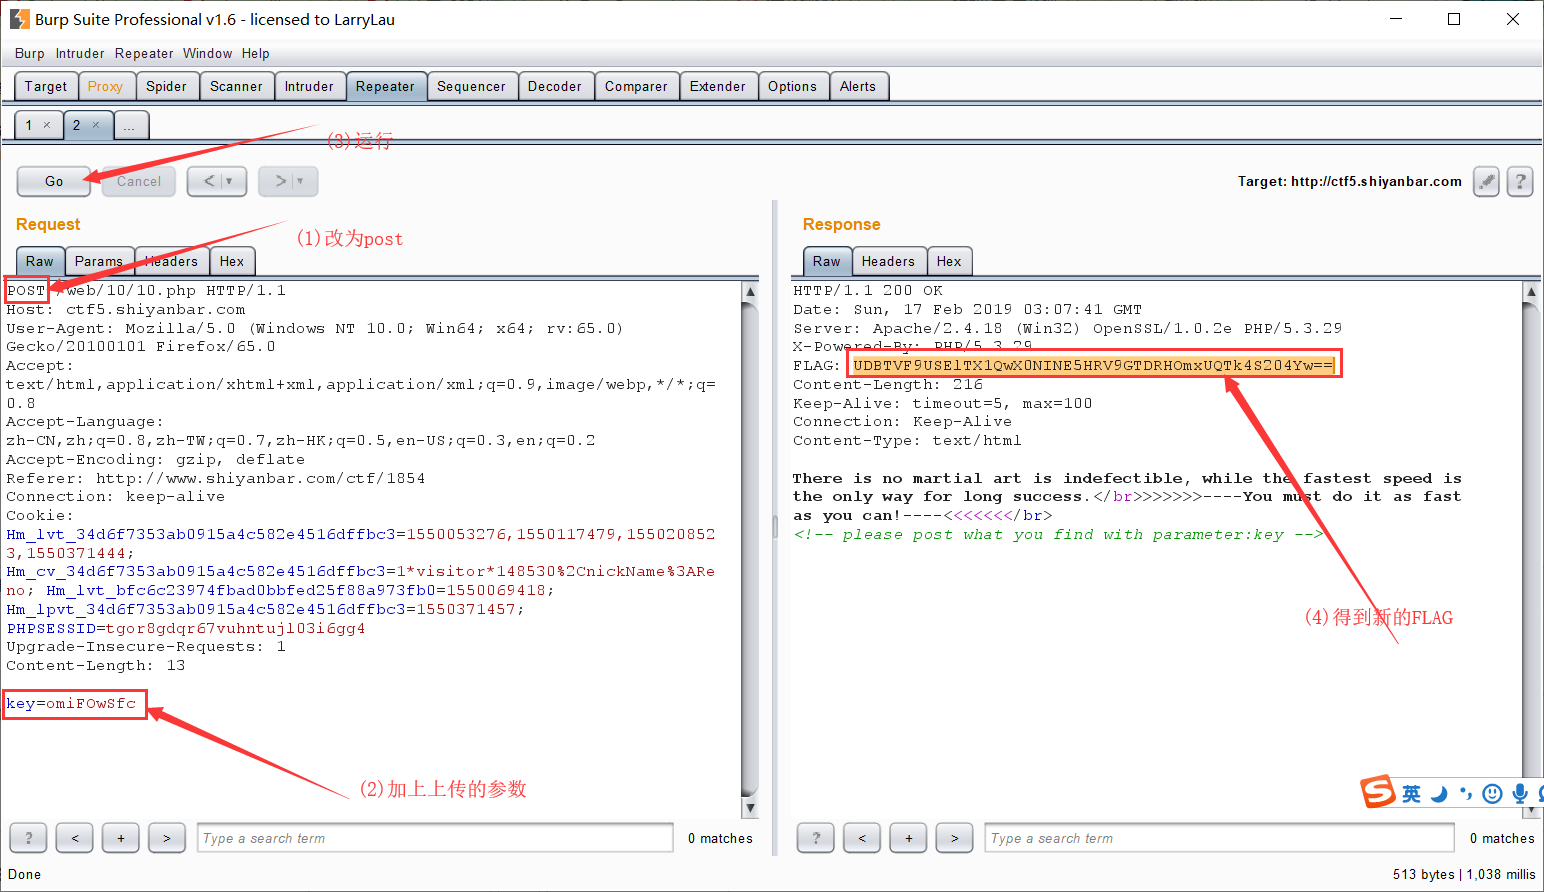Open the Window menu
1544x892 pixels.
pos(208,53)
